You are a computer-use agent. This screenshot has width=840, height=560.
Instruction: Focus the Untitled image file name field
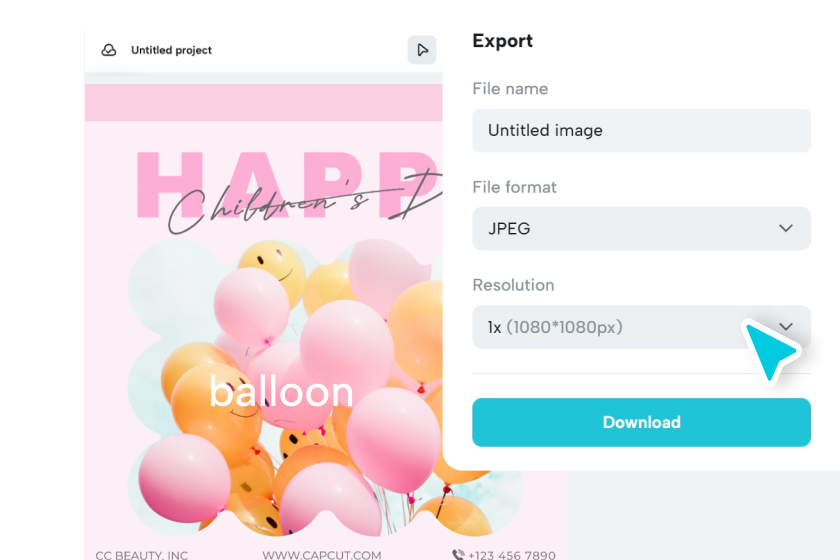641,131
